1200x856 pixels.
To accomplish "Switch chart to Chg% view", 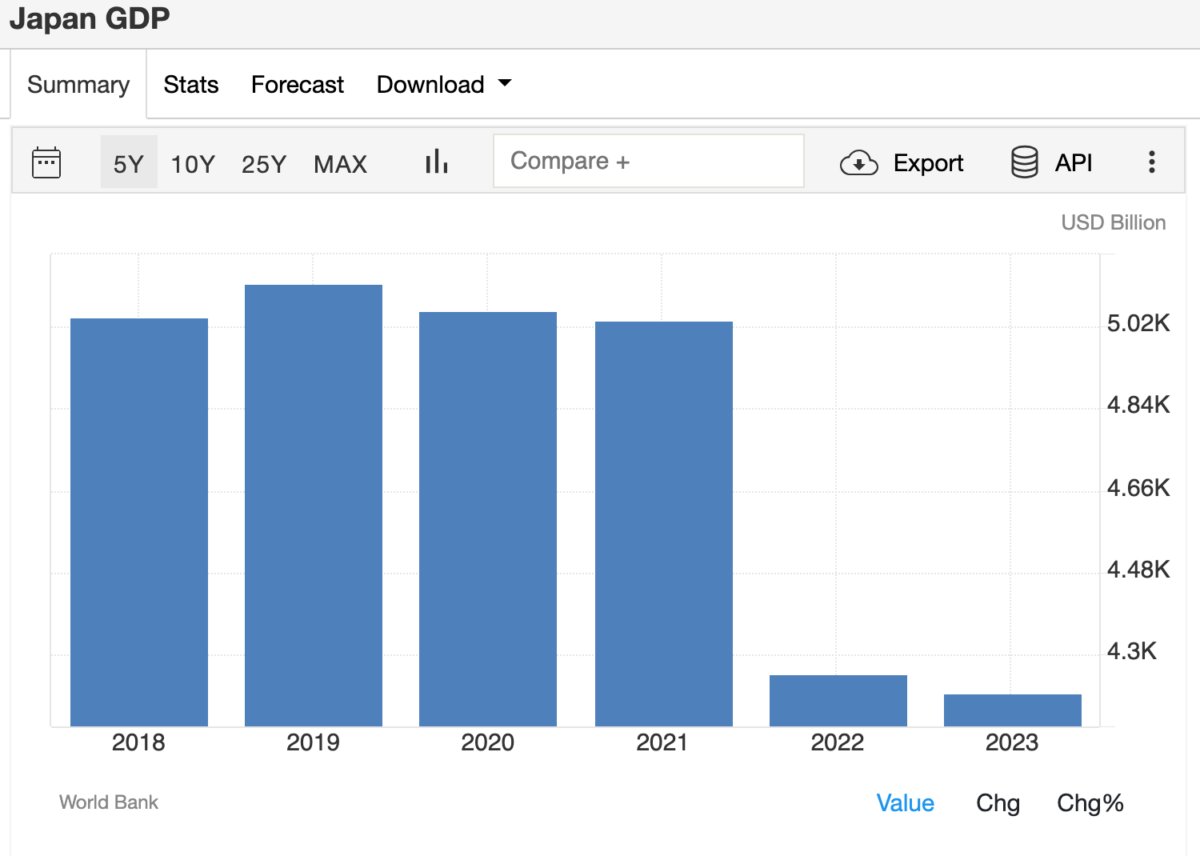I will click(x=1090, y=803).
